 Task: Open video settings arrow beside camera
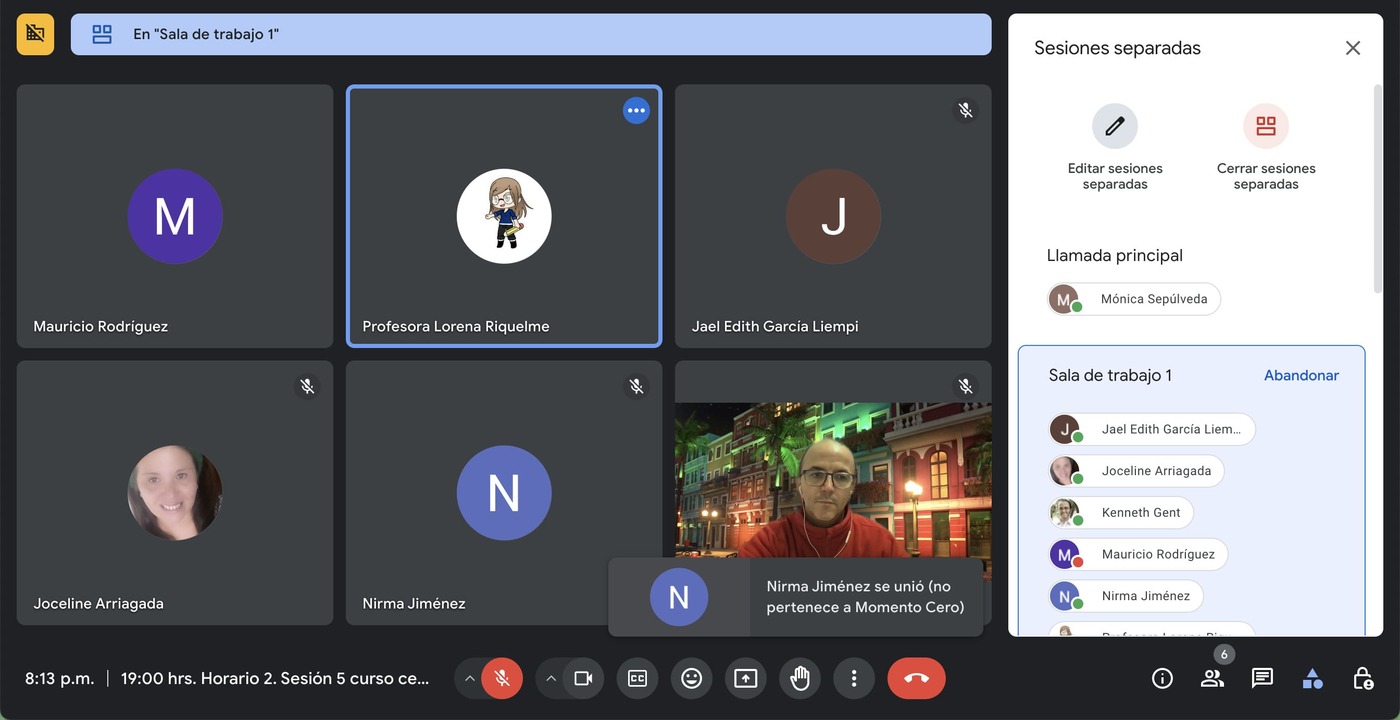(550, 678)
